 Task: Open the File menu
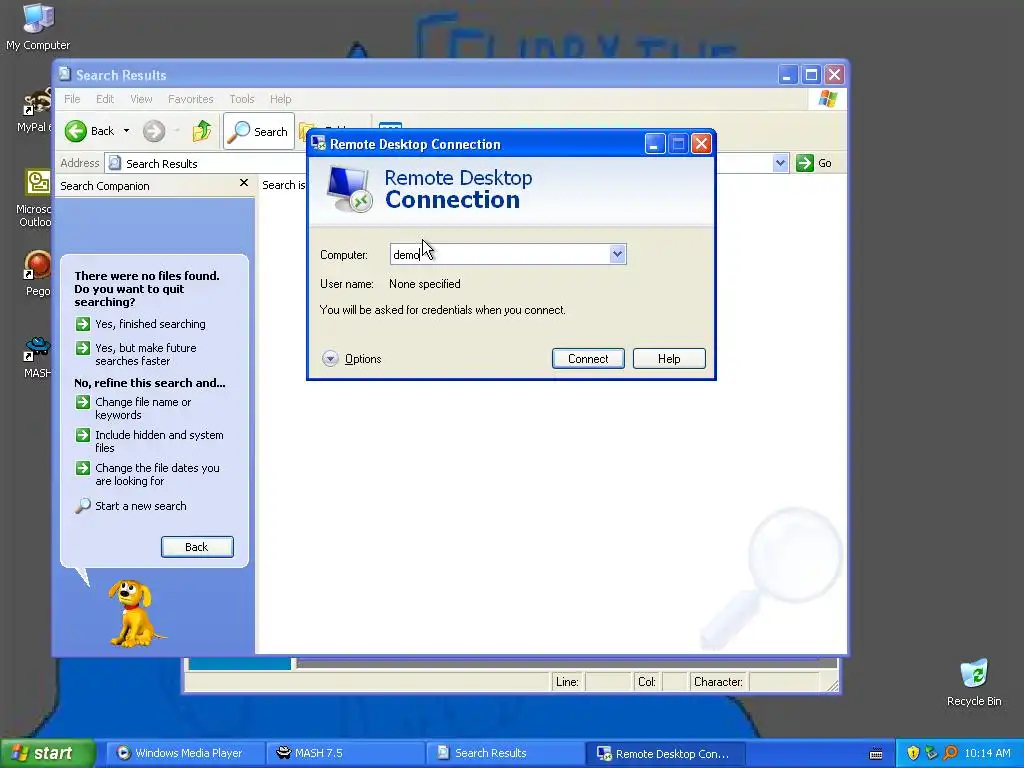click(x=72, y=99)
